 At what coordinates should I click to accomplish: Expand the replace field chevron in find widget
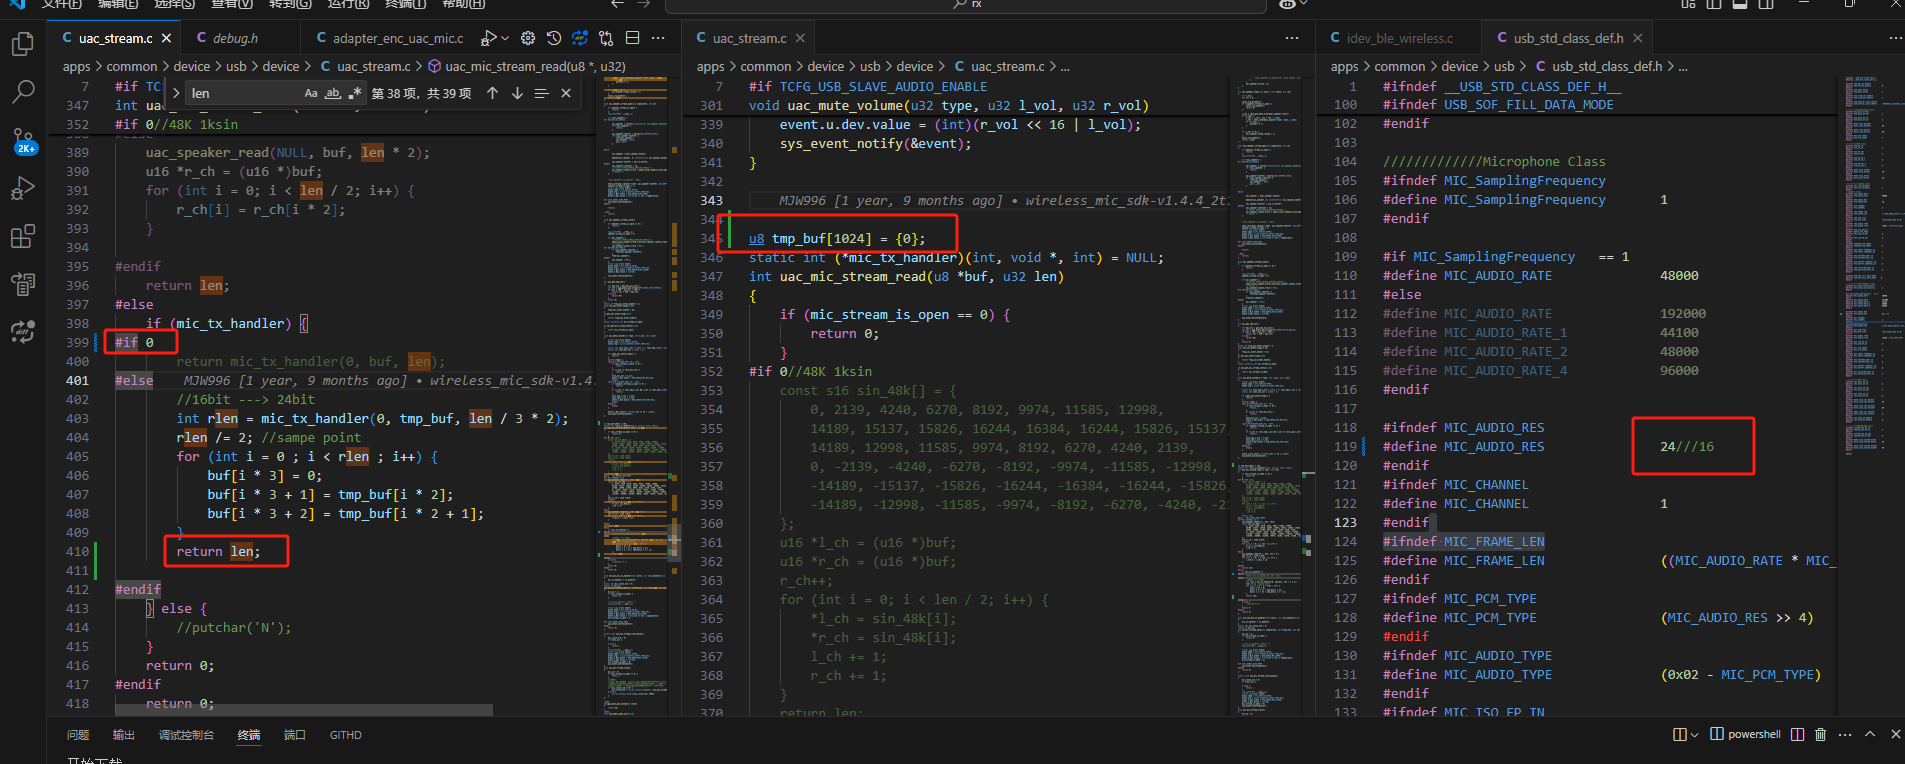click(176, 93)
